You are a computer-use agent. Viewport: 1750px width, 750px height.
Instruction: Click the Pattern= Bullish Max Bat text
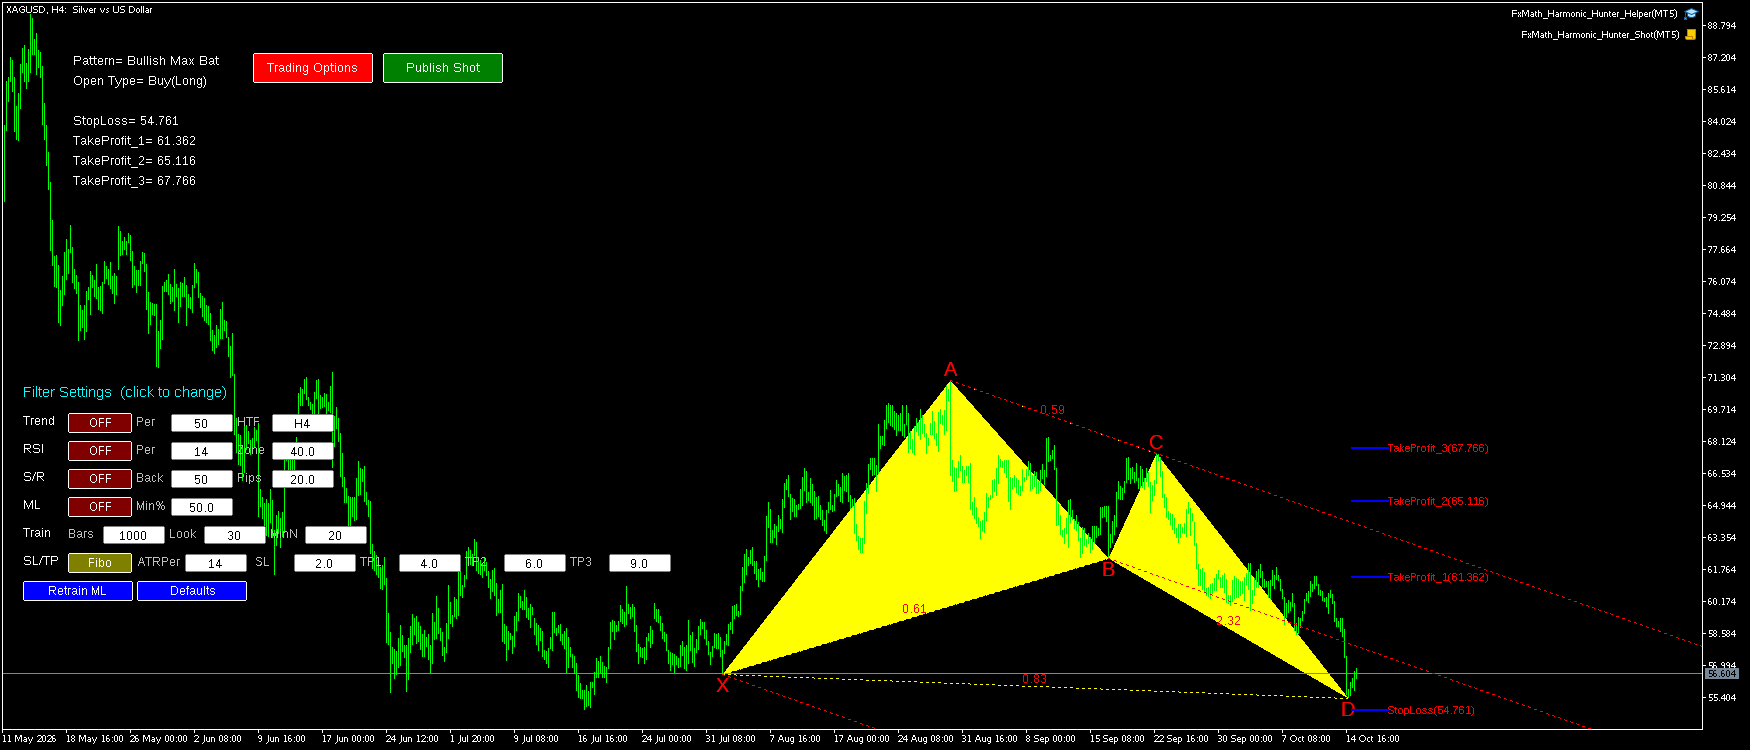coord(146,61)
